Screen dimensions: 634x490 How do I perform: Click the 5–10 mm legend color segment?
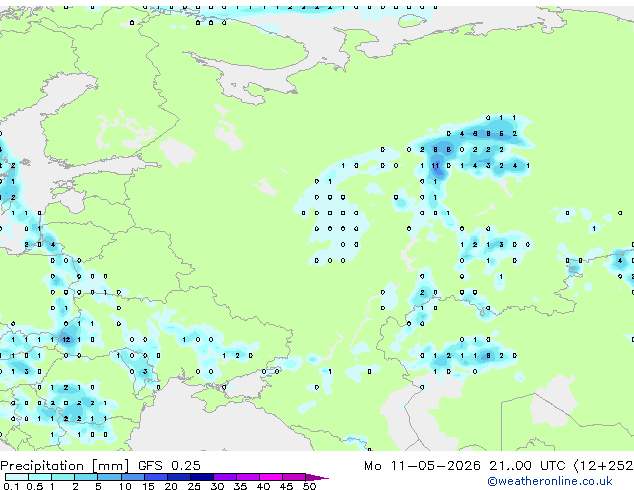click(x=110, y=477)
